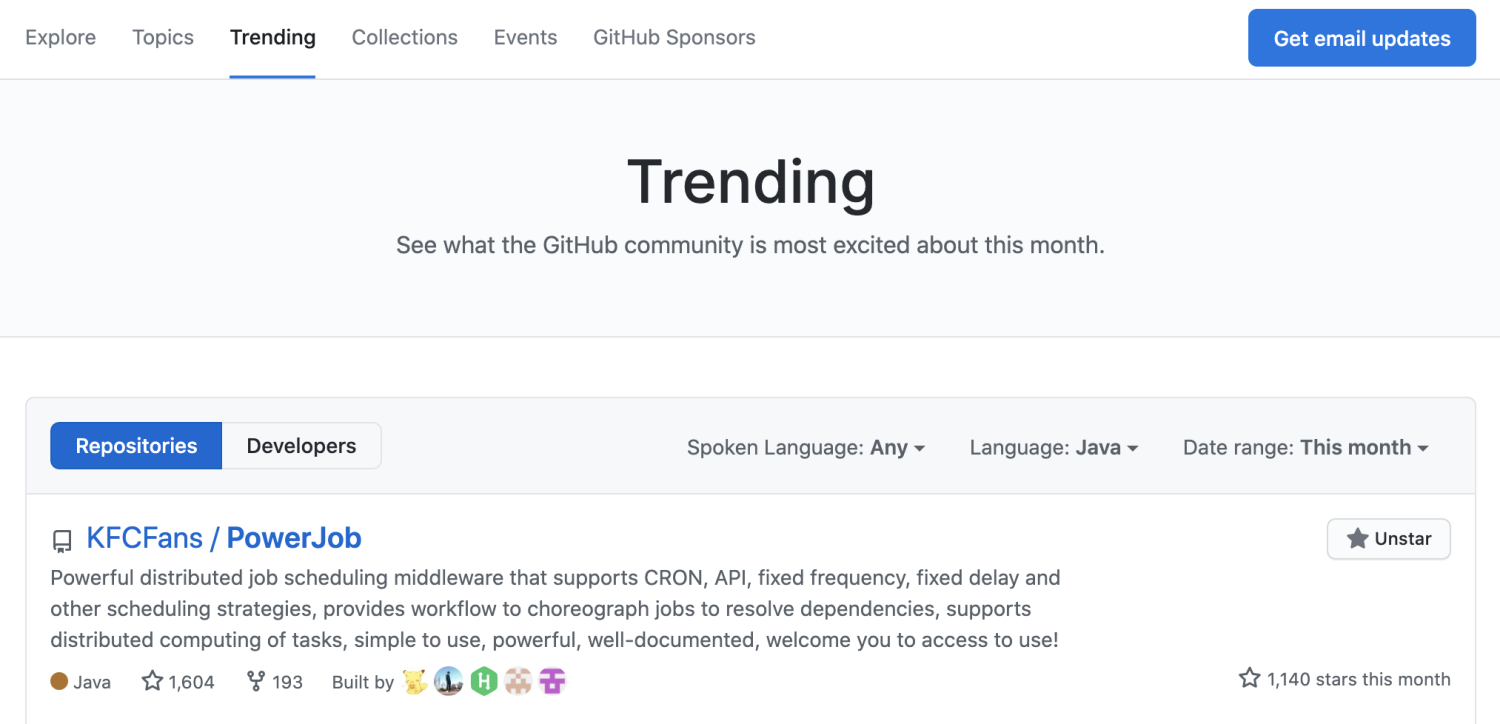Click the Get email updates button
Image resolution: width=1500 pixels, height=724 pixels.
click(1362, 38)
